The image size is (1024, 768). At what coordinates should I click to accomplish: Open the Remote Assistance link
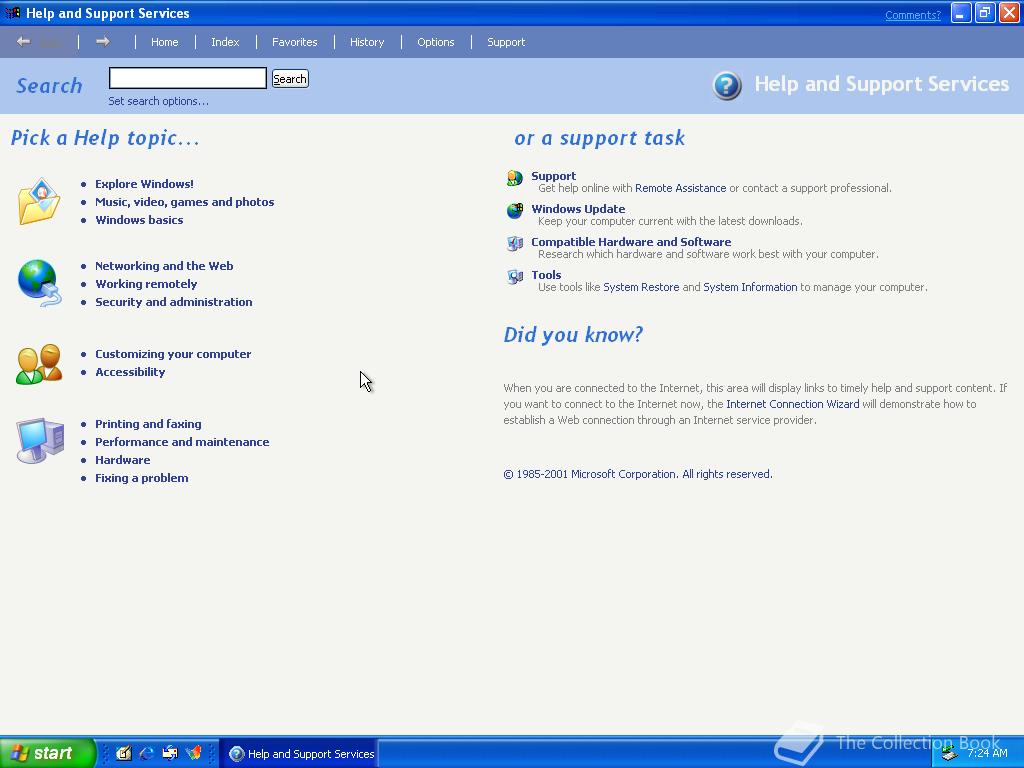point(680,188)
